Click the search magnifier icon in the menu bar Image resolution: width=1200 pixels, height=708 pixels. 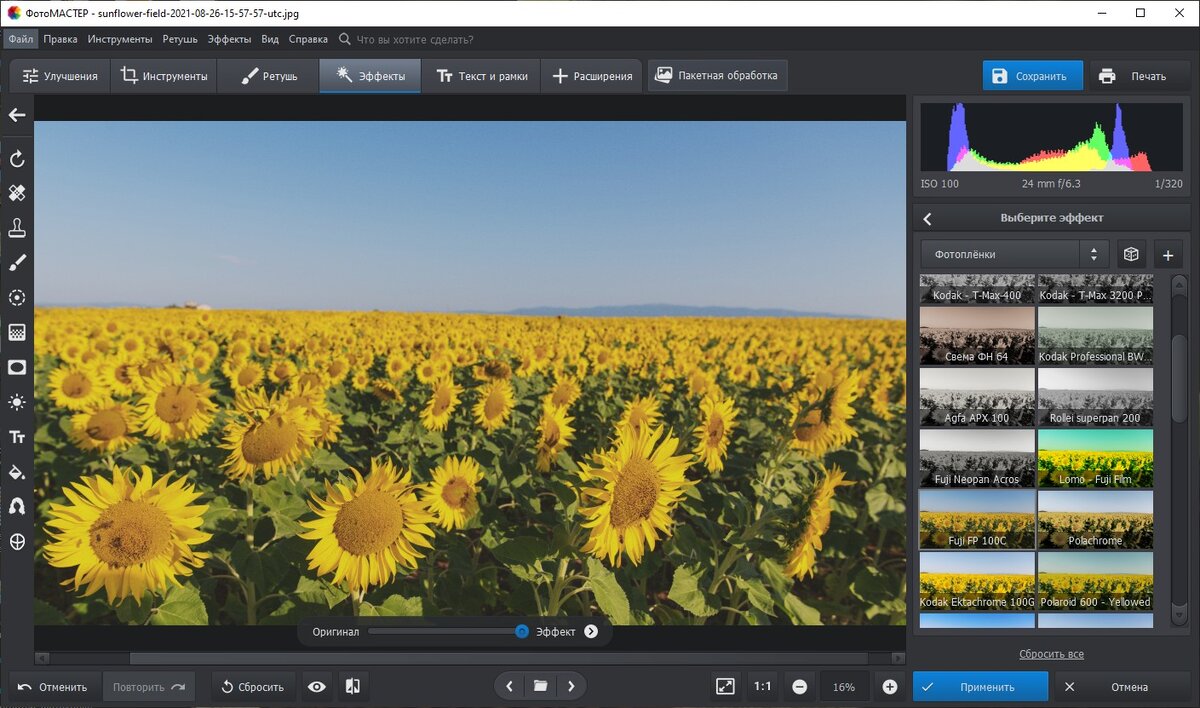(x=345, y=39)
